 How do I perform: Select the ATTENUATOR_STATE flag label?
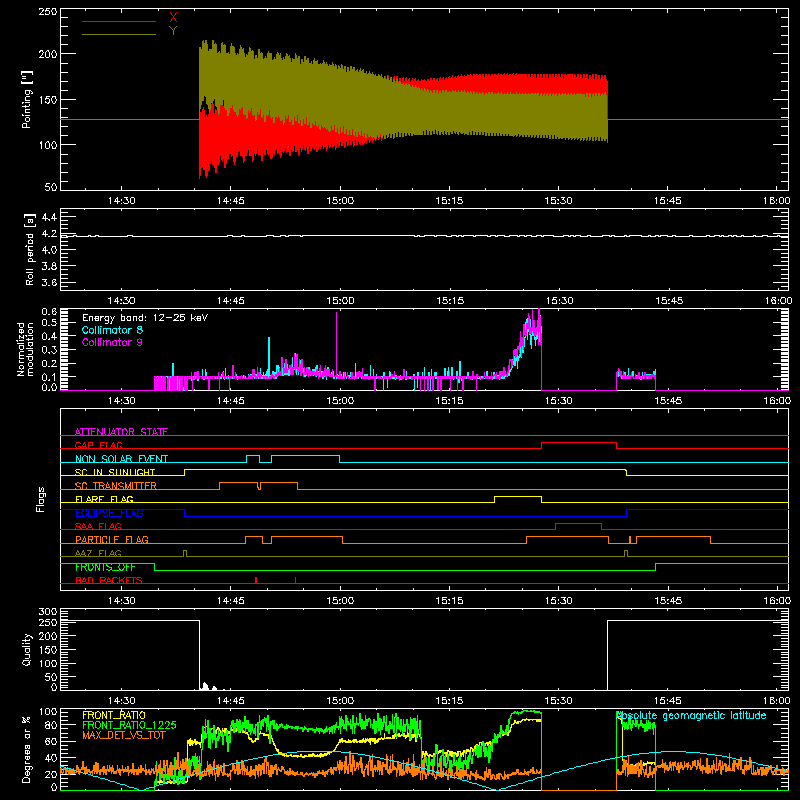121,432
